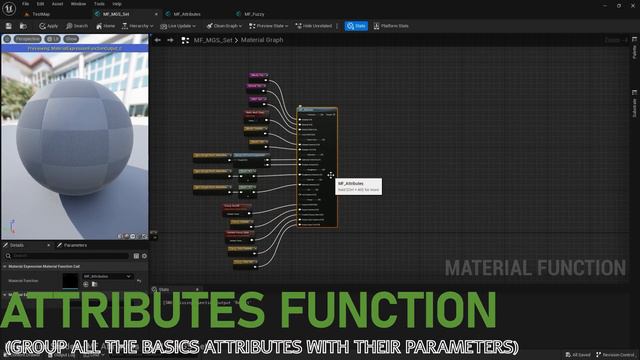Click the toolbar overflow separator menu
This screenshot has height=360, width=640.
point(337,26)
